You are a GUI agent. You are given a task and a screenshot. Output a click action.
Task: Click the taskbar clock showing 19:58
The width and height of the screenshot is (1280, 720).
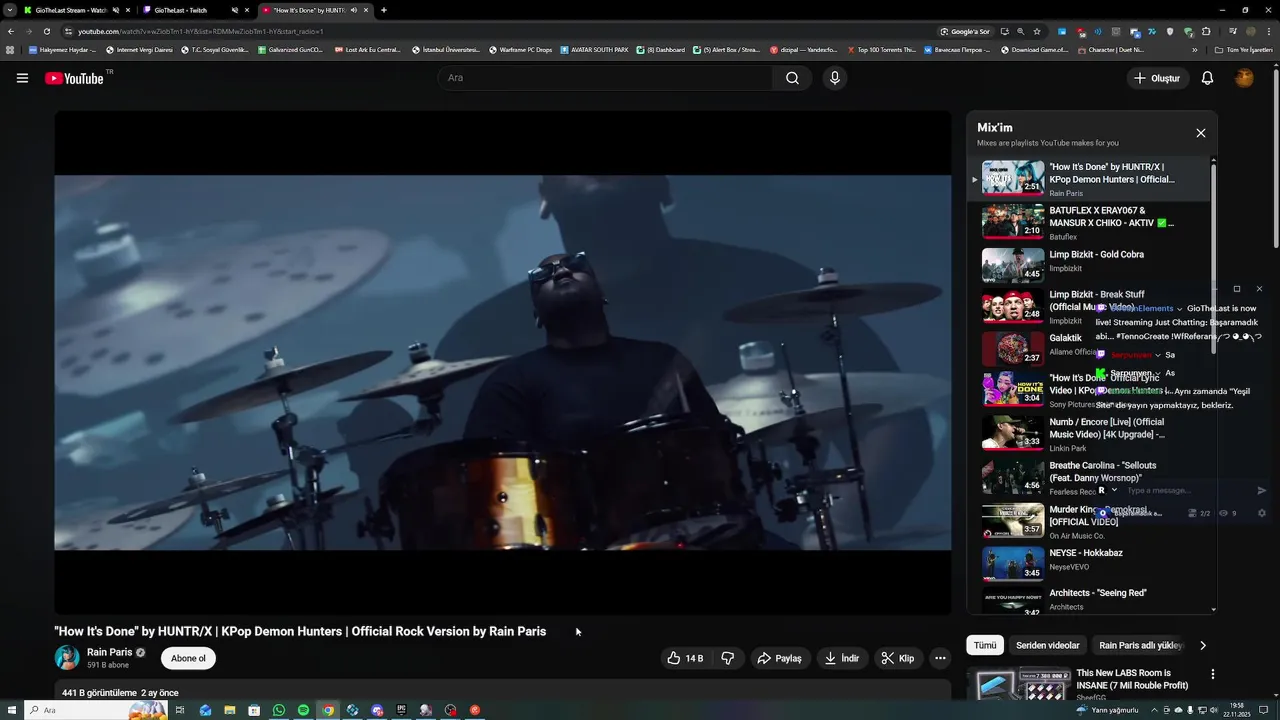pos(1238,709)
